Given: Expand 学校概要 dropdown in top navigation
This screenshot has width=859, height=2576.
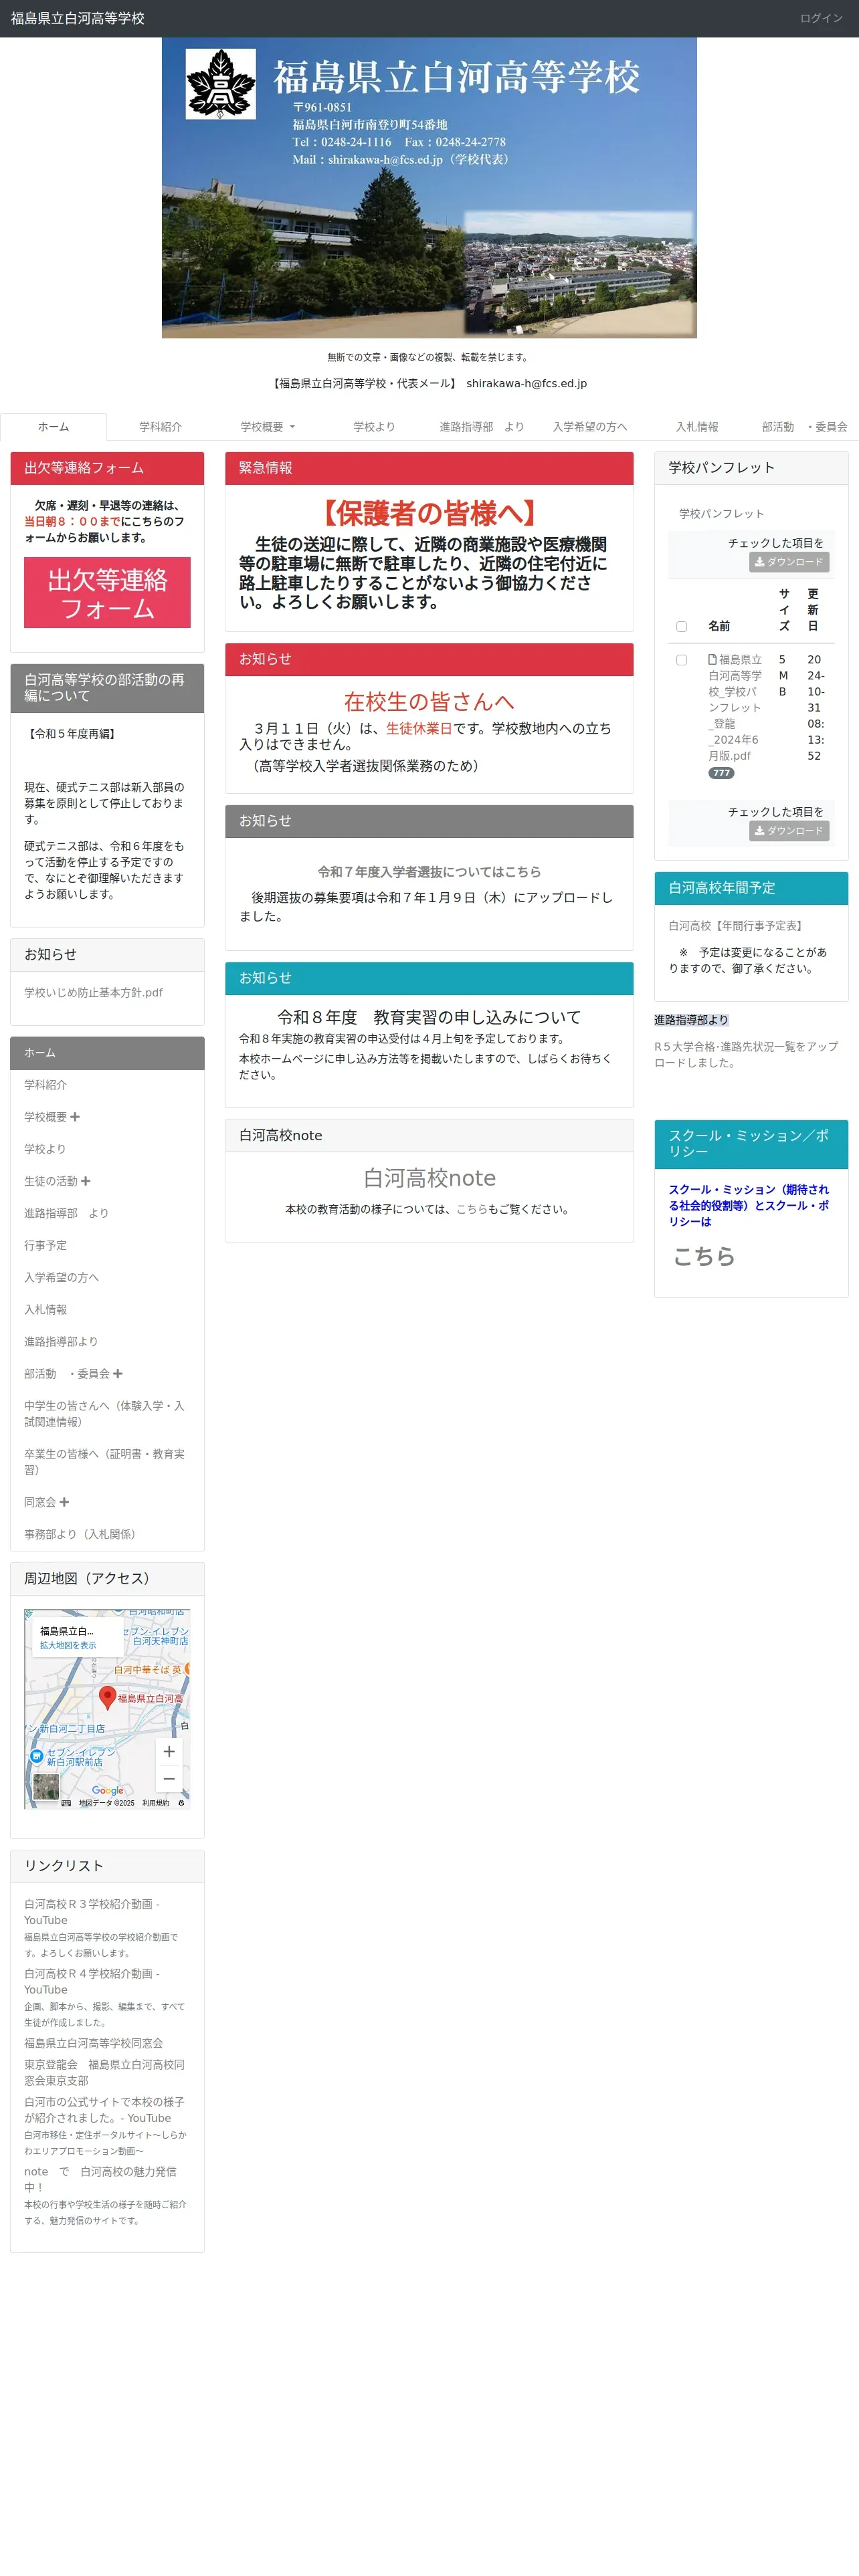Looking at the screenshot, I should coord(267,427).
